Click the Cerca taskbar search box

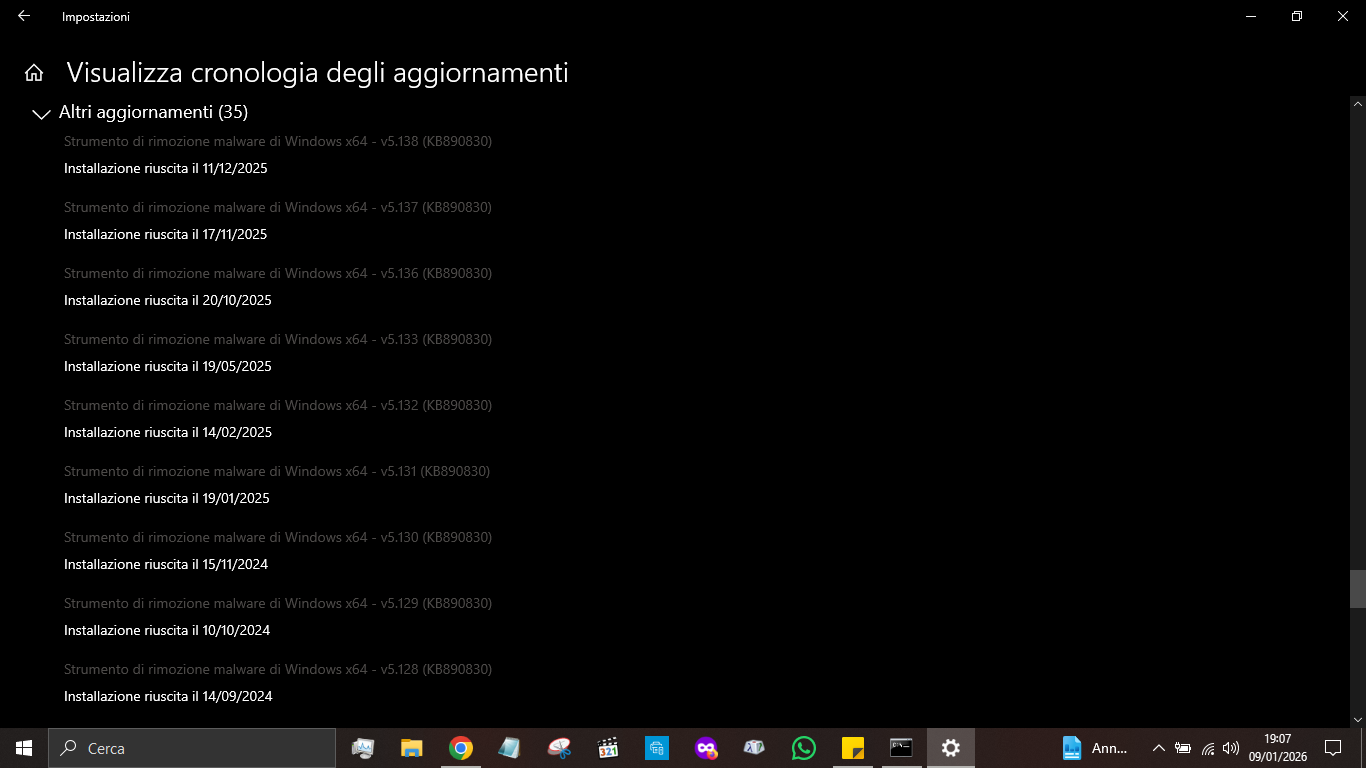tap(192, 748)
